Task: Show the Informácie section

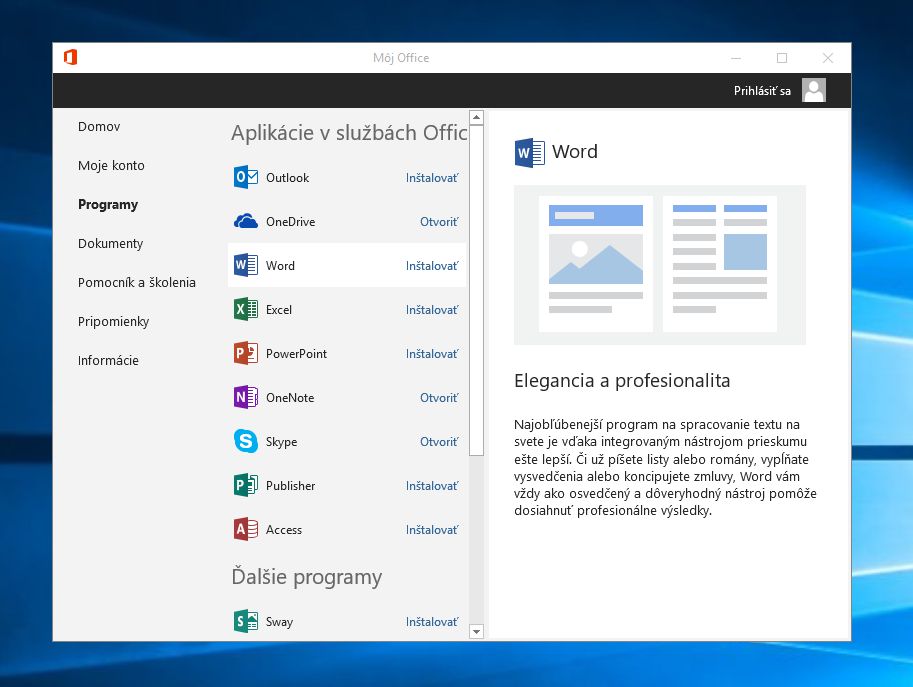Action: (x=108, y=360)
